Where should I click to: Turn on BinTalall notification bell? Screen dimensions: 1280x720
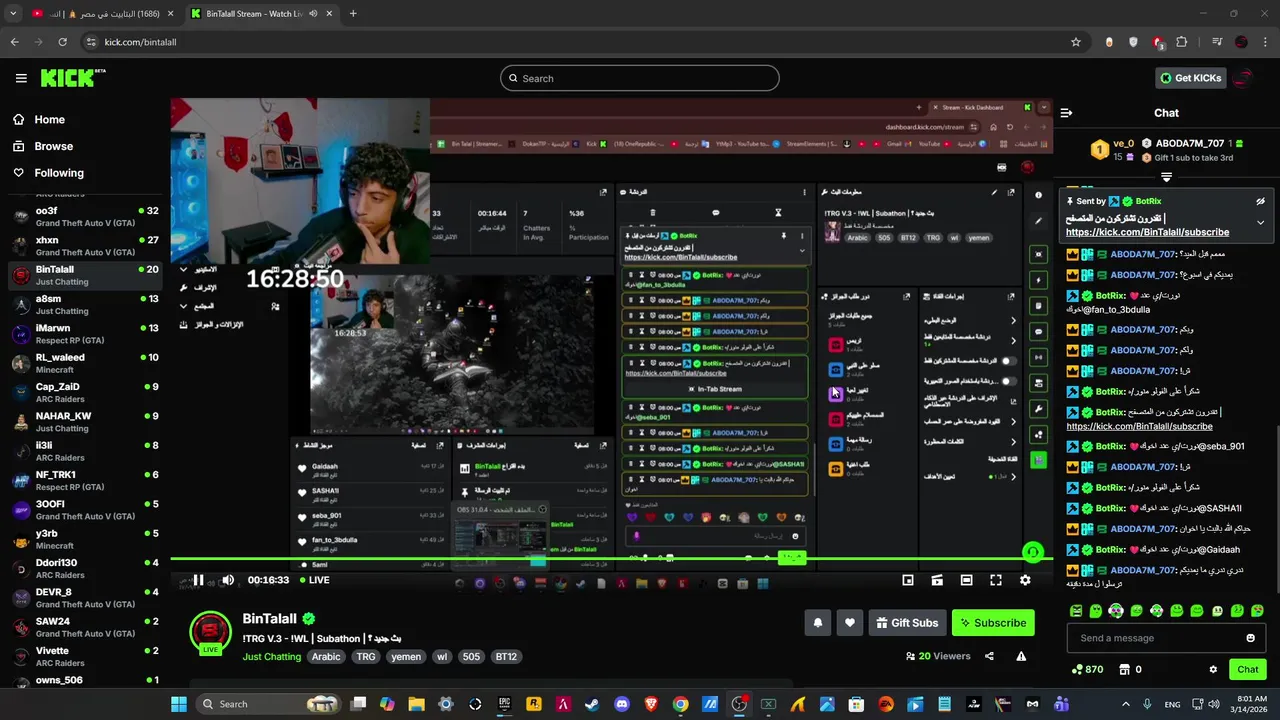[x=817, y=623]
